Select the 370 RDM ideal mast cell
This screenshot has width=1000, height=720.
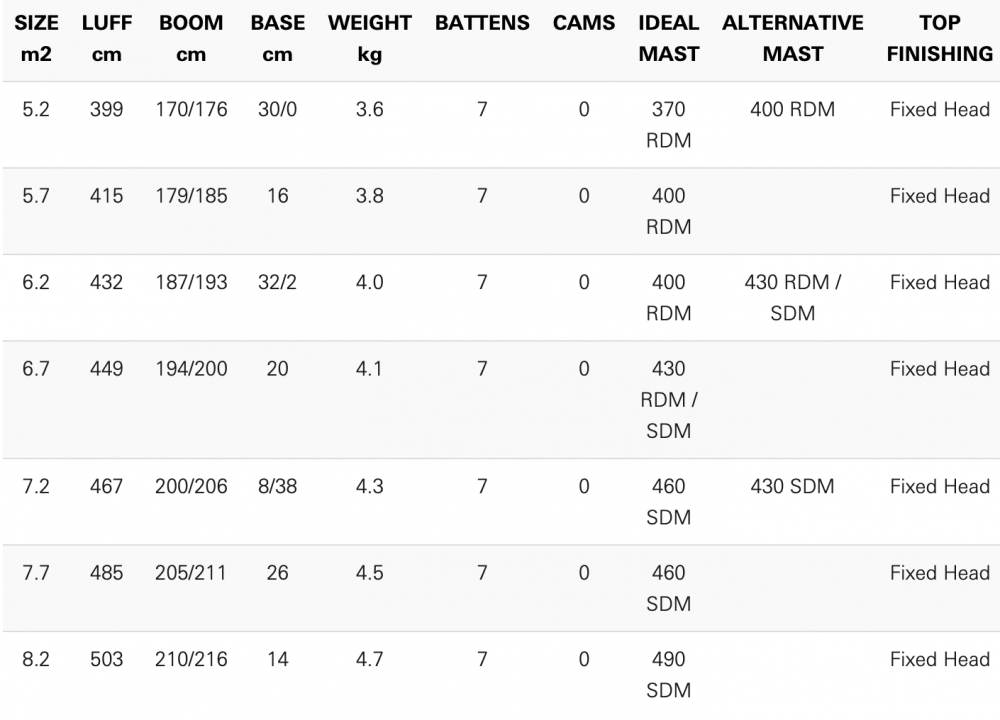669,125
